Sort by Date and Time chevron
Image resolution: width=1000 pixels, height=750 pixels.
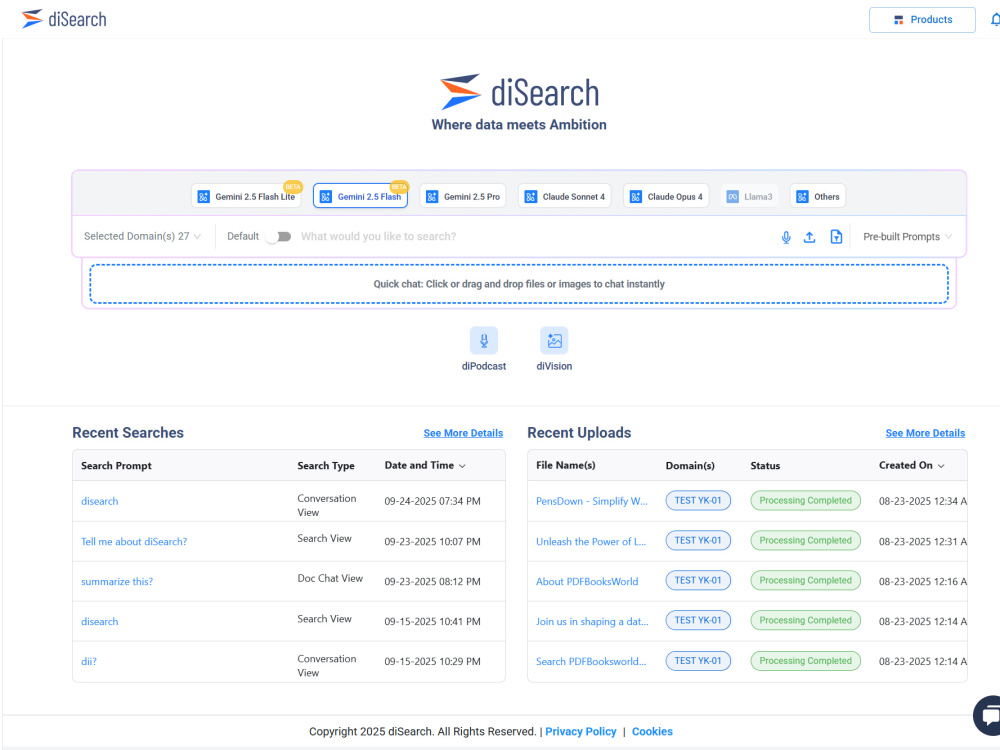(462, 466)
